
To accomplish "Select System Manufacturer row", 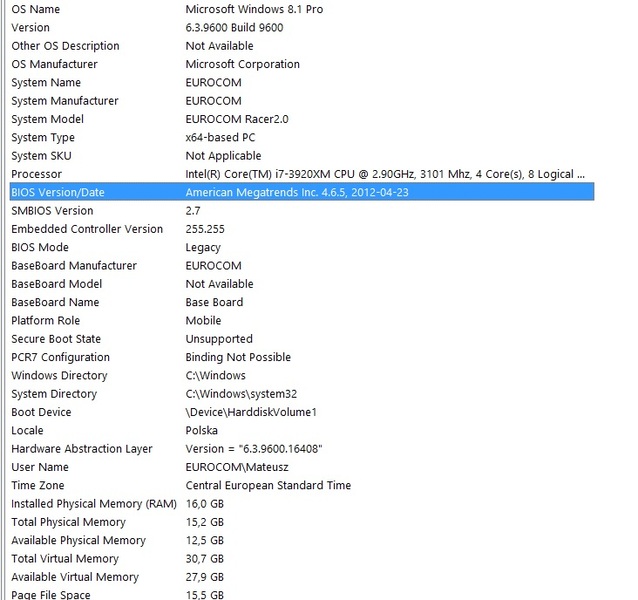I will coord(302,100).
